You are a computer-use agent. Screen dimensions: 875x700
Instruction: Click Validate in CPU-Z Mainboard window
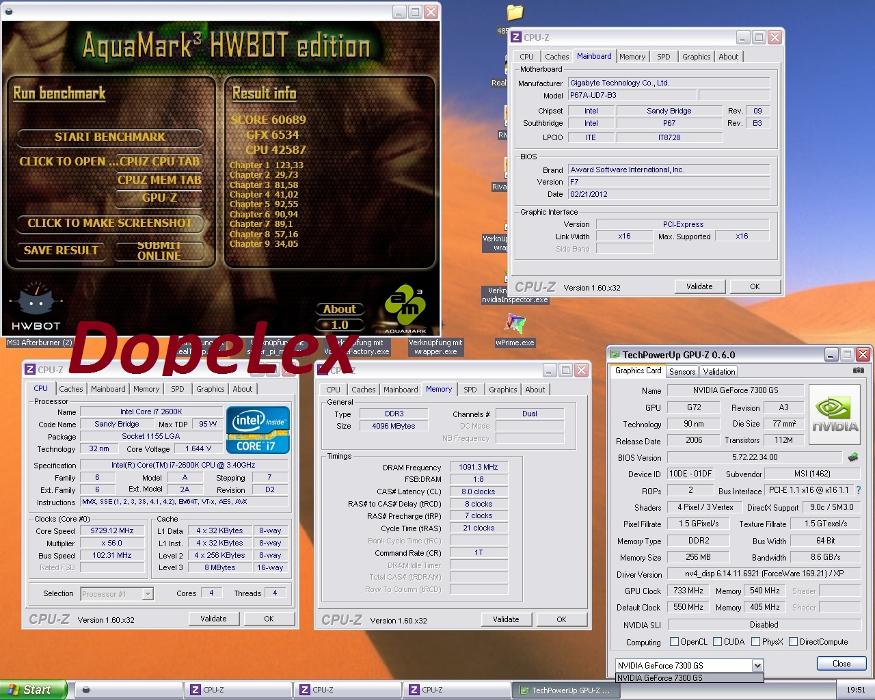[699, 286]
